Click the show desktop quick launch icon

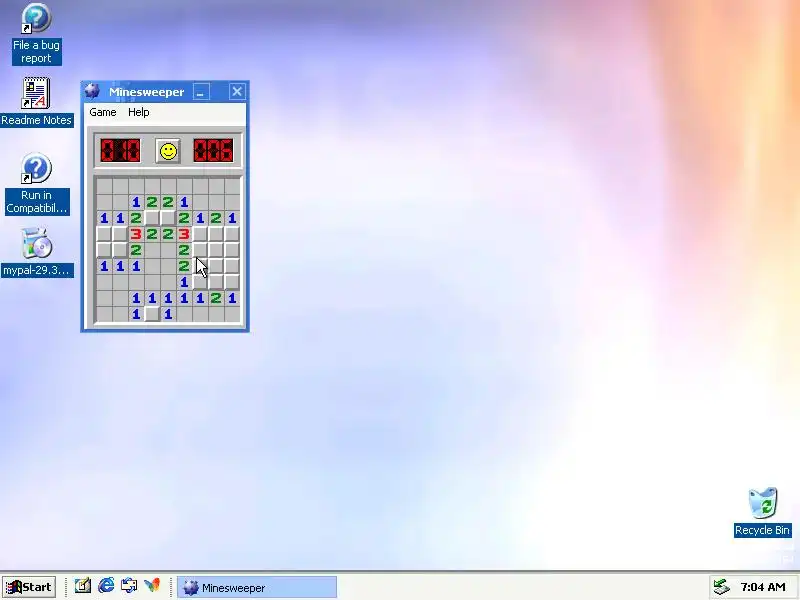pos(129,586)
